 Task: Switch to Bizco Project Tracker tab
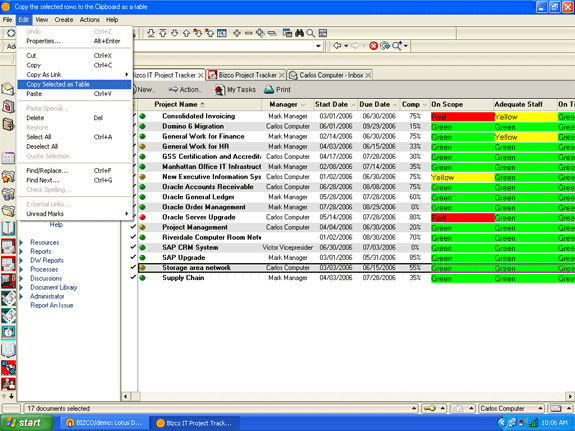(246, 75)
